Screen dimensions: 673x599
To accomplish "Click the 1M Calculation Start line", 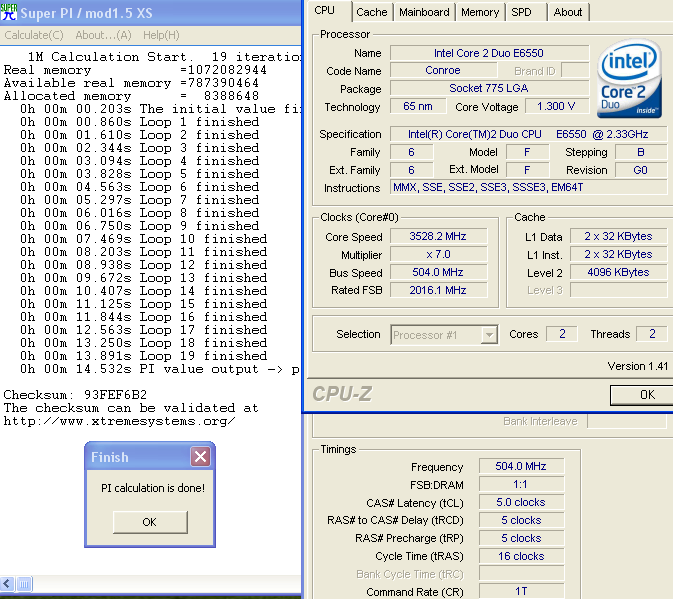I will point(164,57).
